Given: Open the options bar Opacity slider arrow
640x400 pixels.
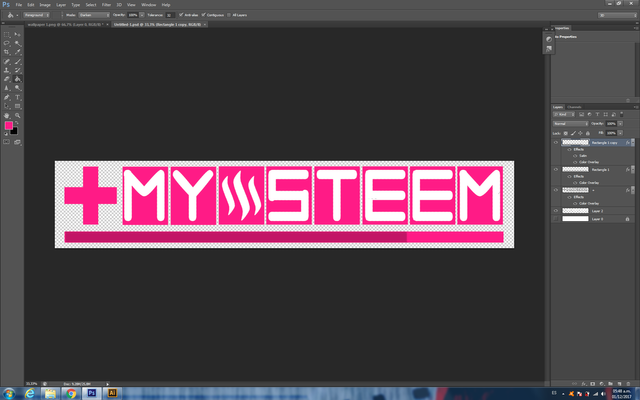Looking at the screenshot, I should (x=142, y=15).
